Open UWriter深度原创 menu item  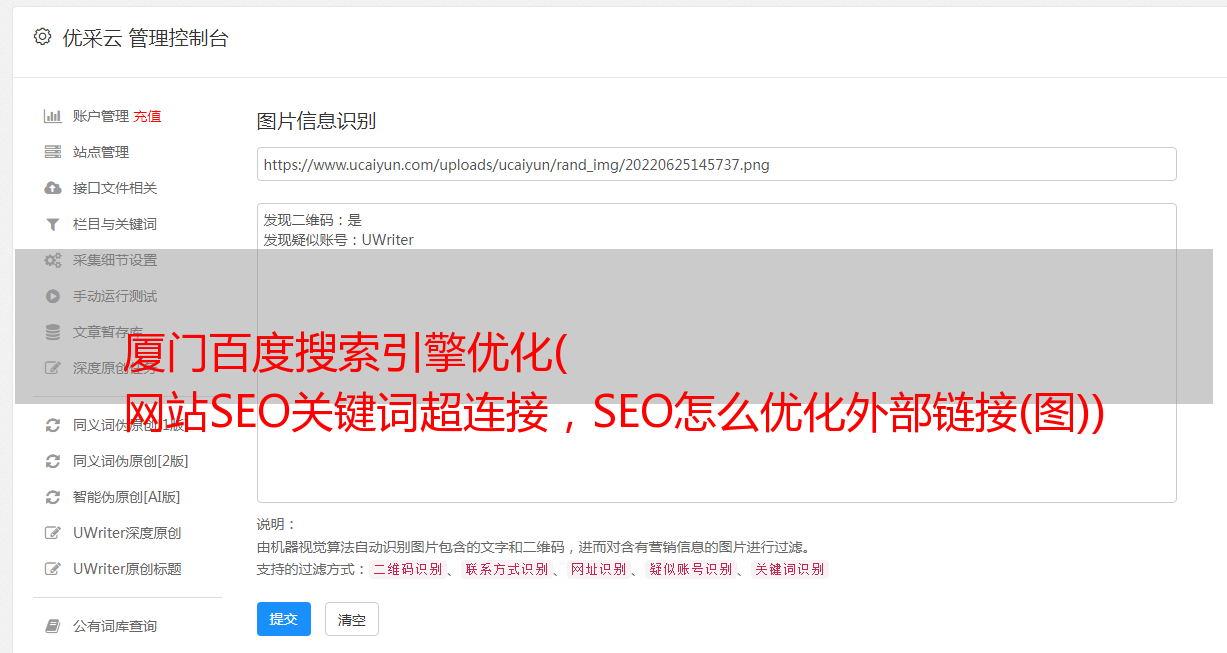[x=126, y=533]
